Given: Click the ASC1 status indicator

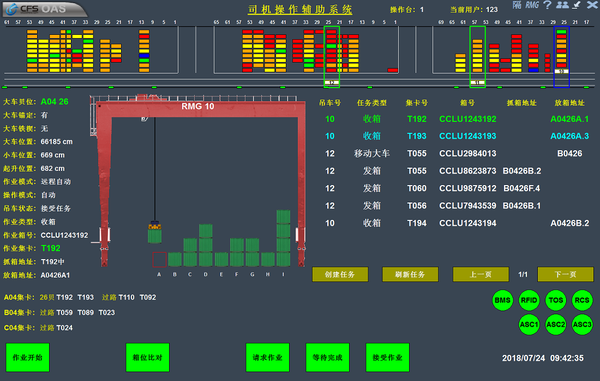Looking at the screenshot, I should coord(529,324).
